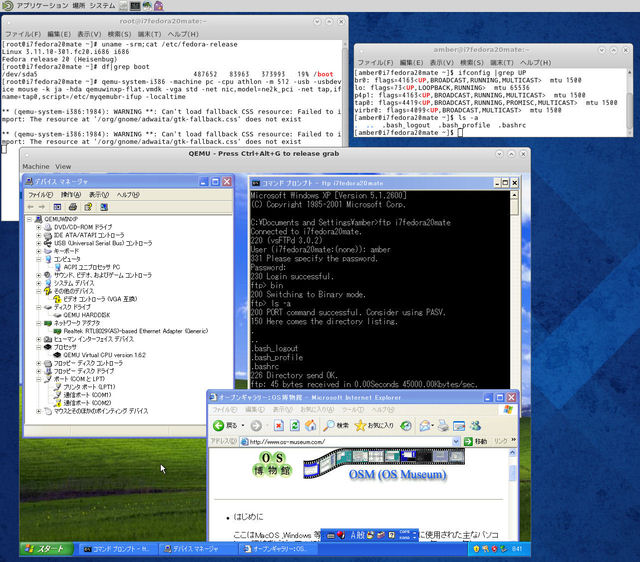640x562 pixels.
Task: Open IE Back history dropdown arrow
Action: click(243, 426)
